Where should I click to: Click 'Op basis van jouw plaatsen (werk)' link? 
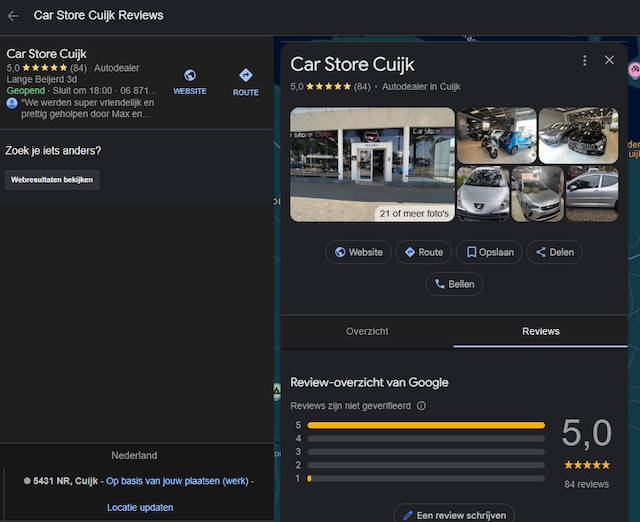(177, 481)
